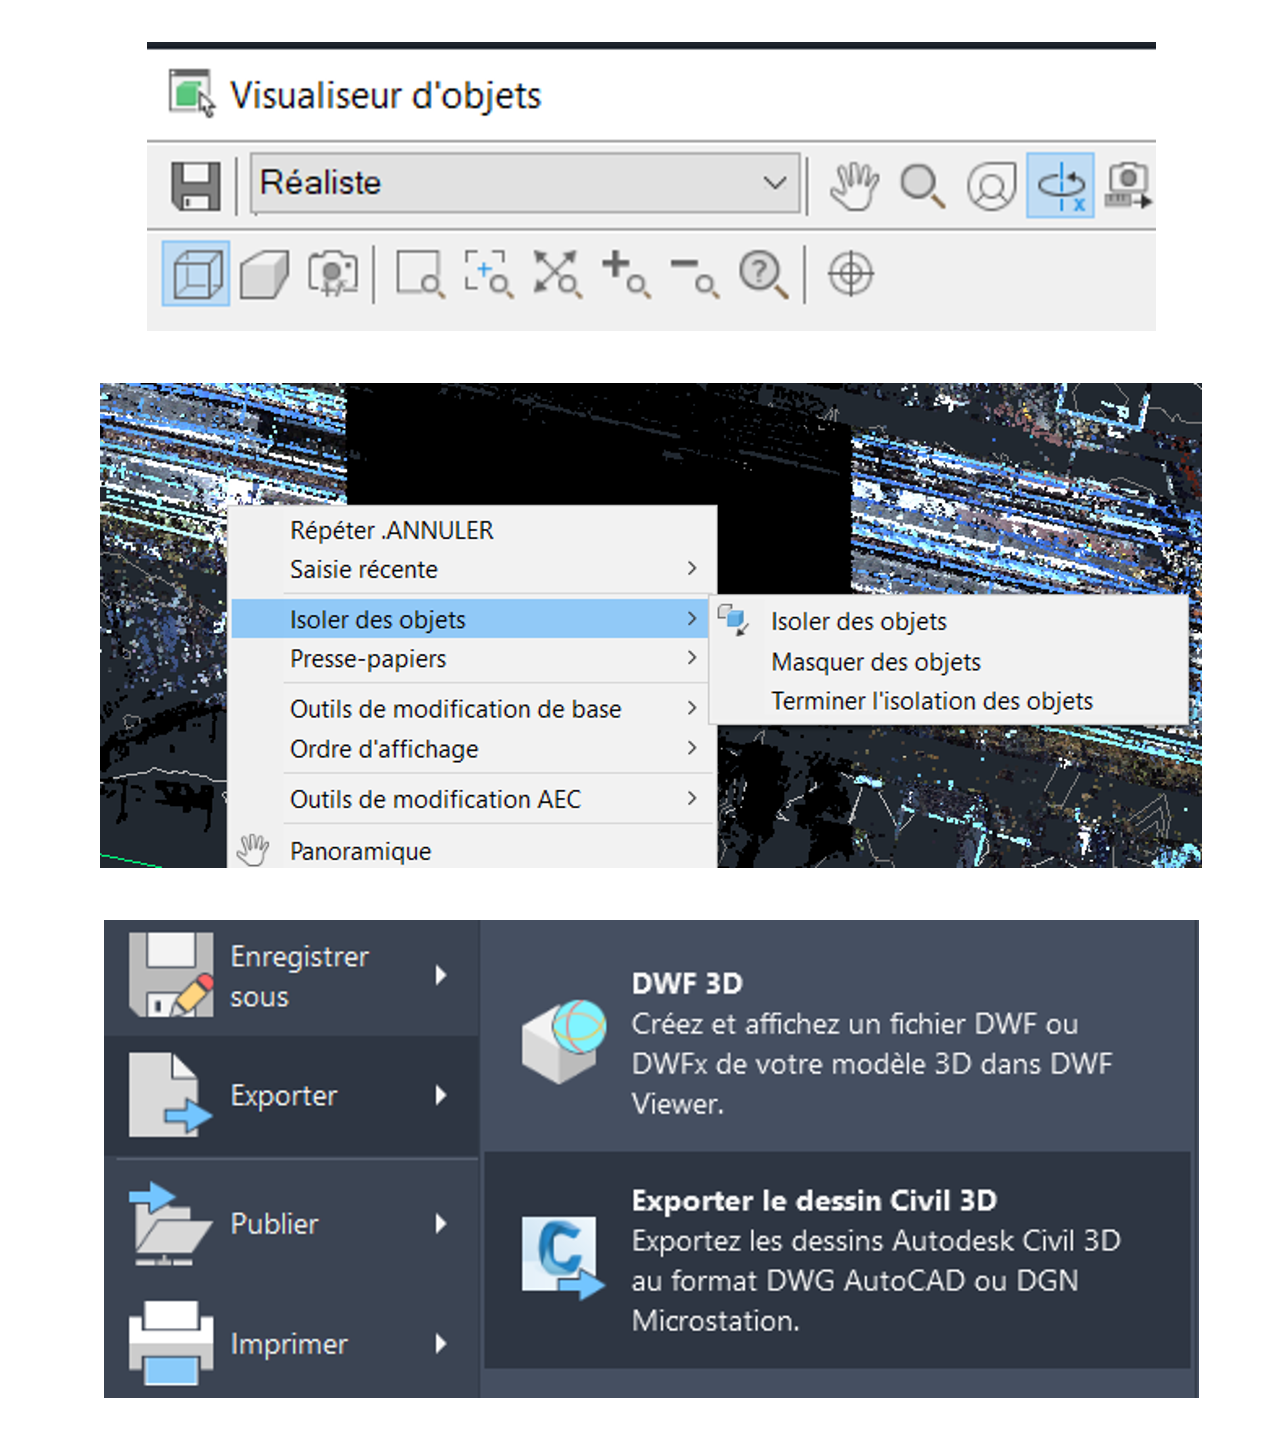Open Ordre d'affichage menu entry

click(473, 749)
